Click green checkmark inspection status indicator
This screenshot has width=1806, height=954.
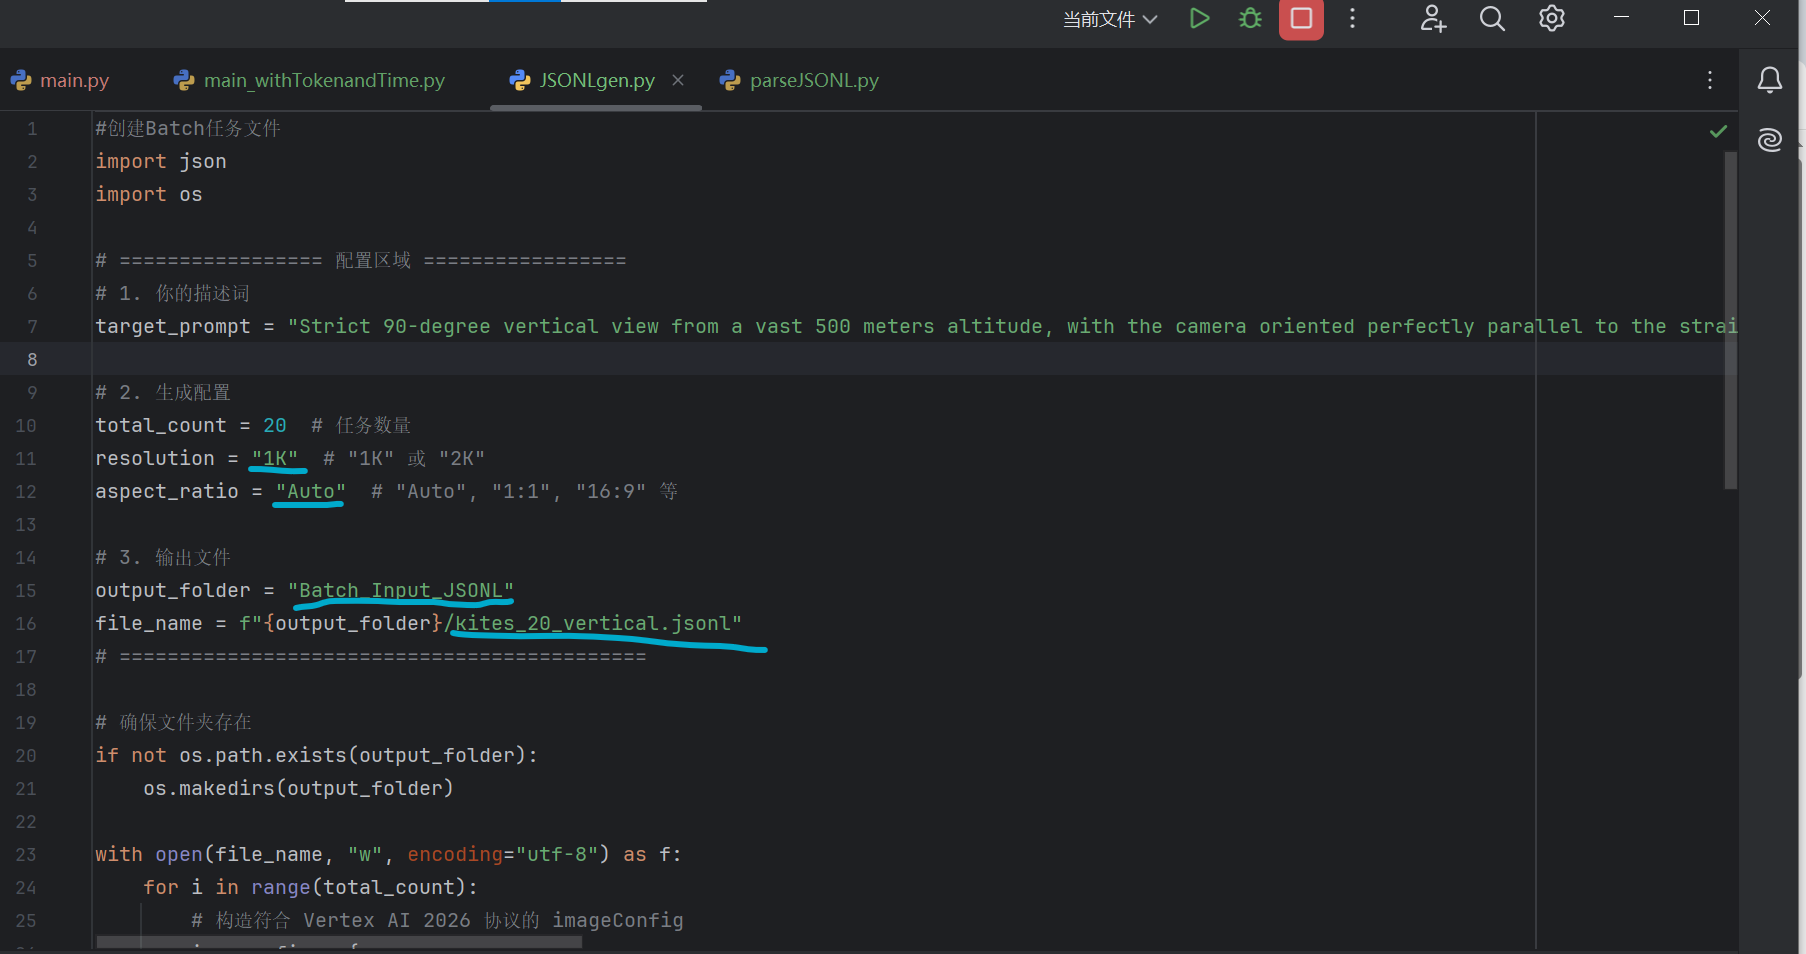[1718, 131]
